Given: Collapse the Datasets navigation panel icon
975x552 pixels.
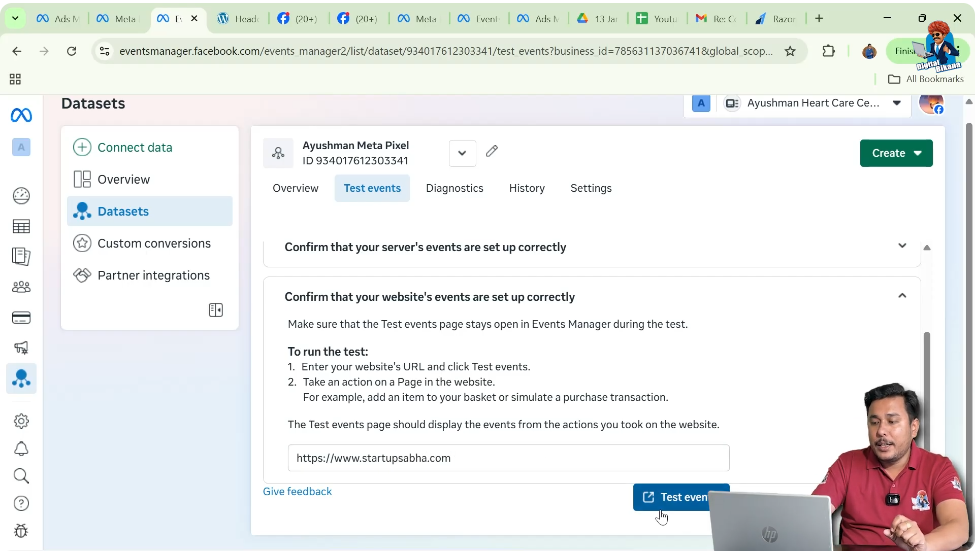Looking at the screenshot, I should click(216, 310).
